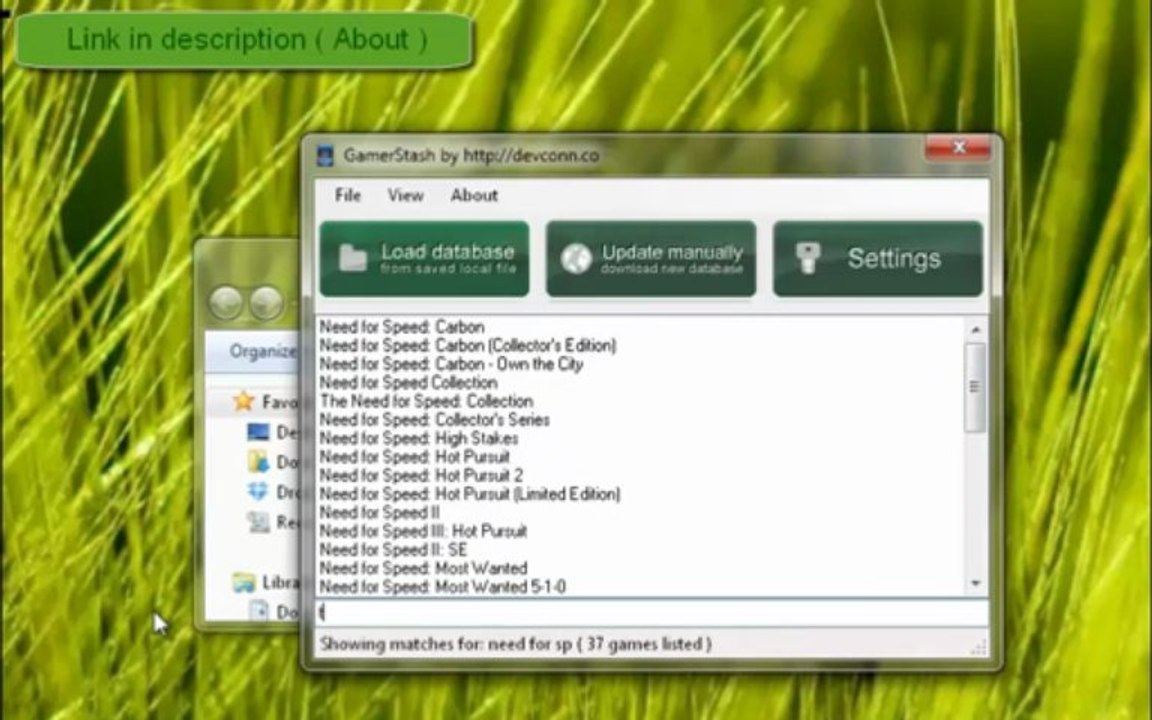Open the File menu in GamerStash
This screenshot has width=1152, height=720.
tap(348, 195)
